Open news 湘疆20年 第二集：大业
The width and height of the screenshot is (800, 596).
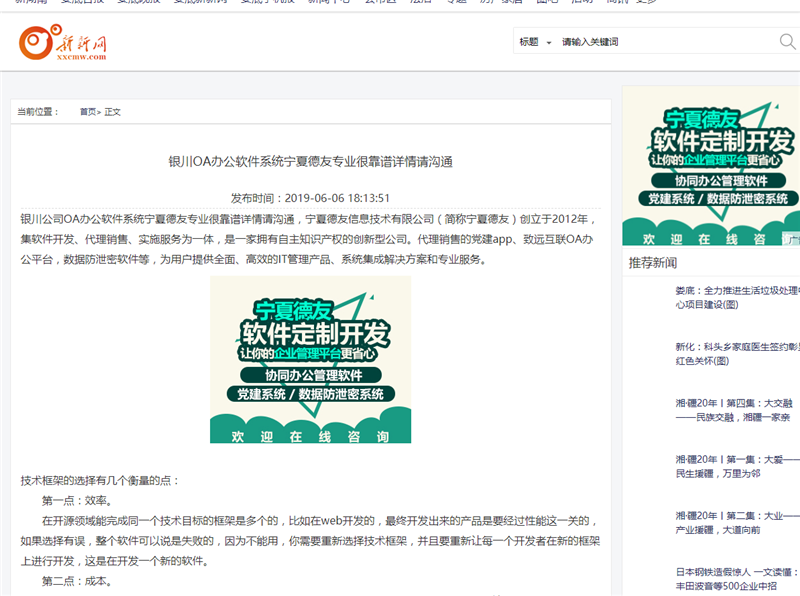(x=737, y=523)
